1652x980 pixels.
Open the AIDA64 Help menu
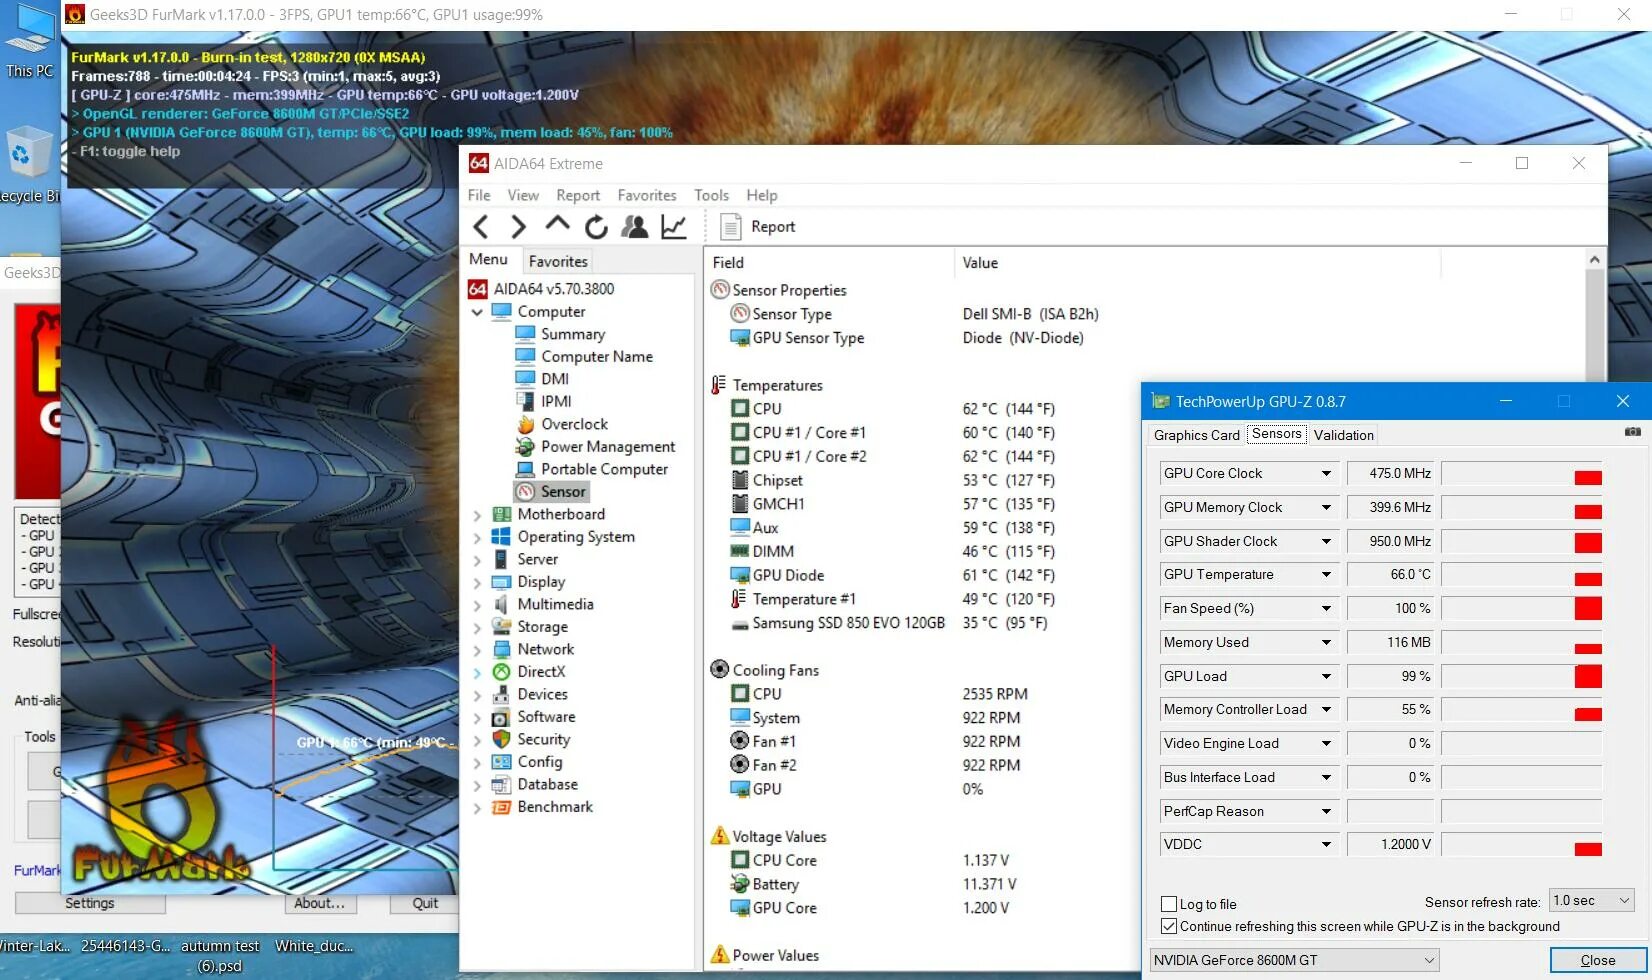click(762, 195)
